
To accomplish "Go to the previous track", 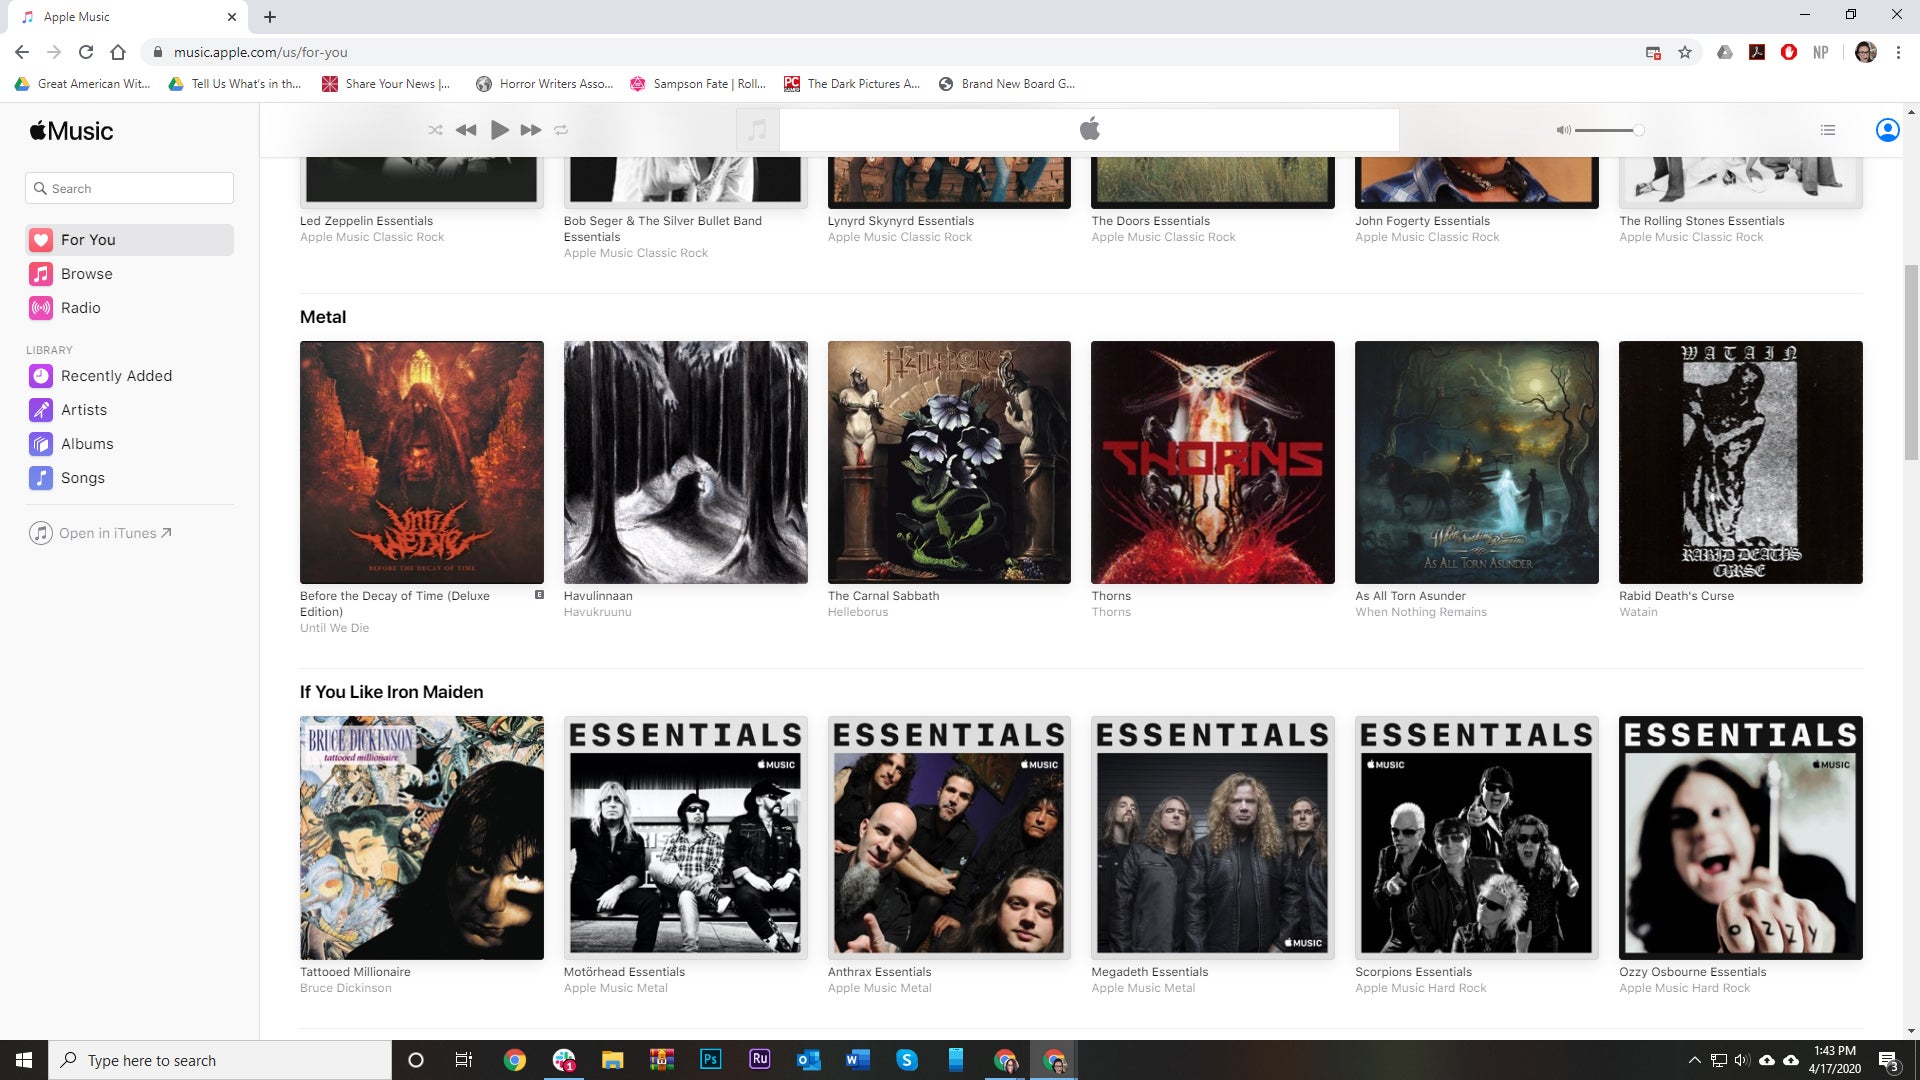I will (x=466, y=130).
